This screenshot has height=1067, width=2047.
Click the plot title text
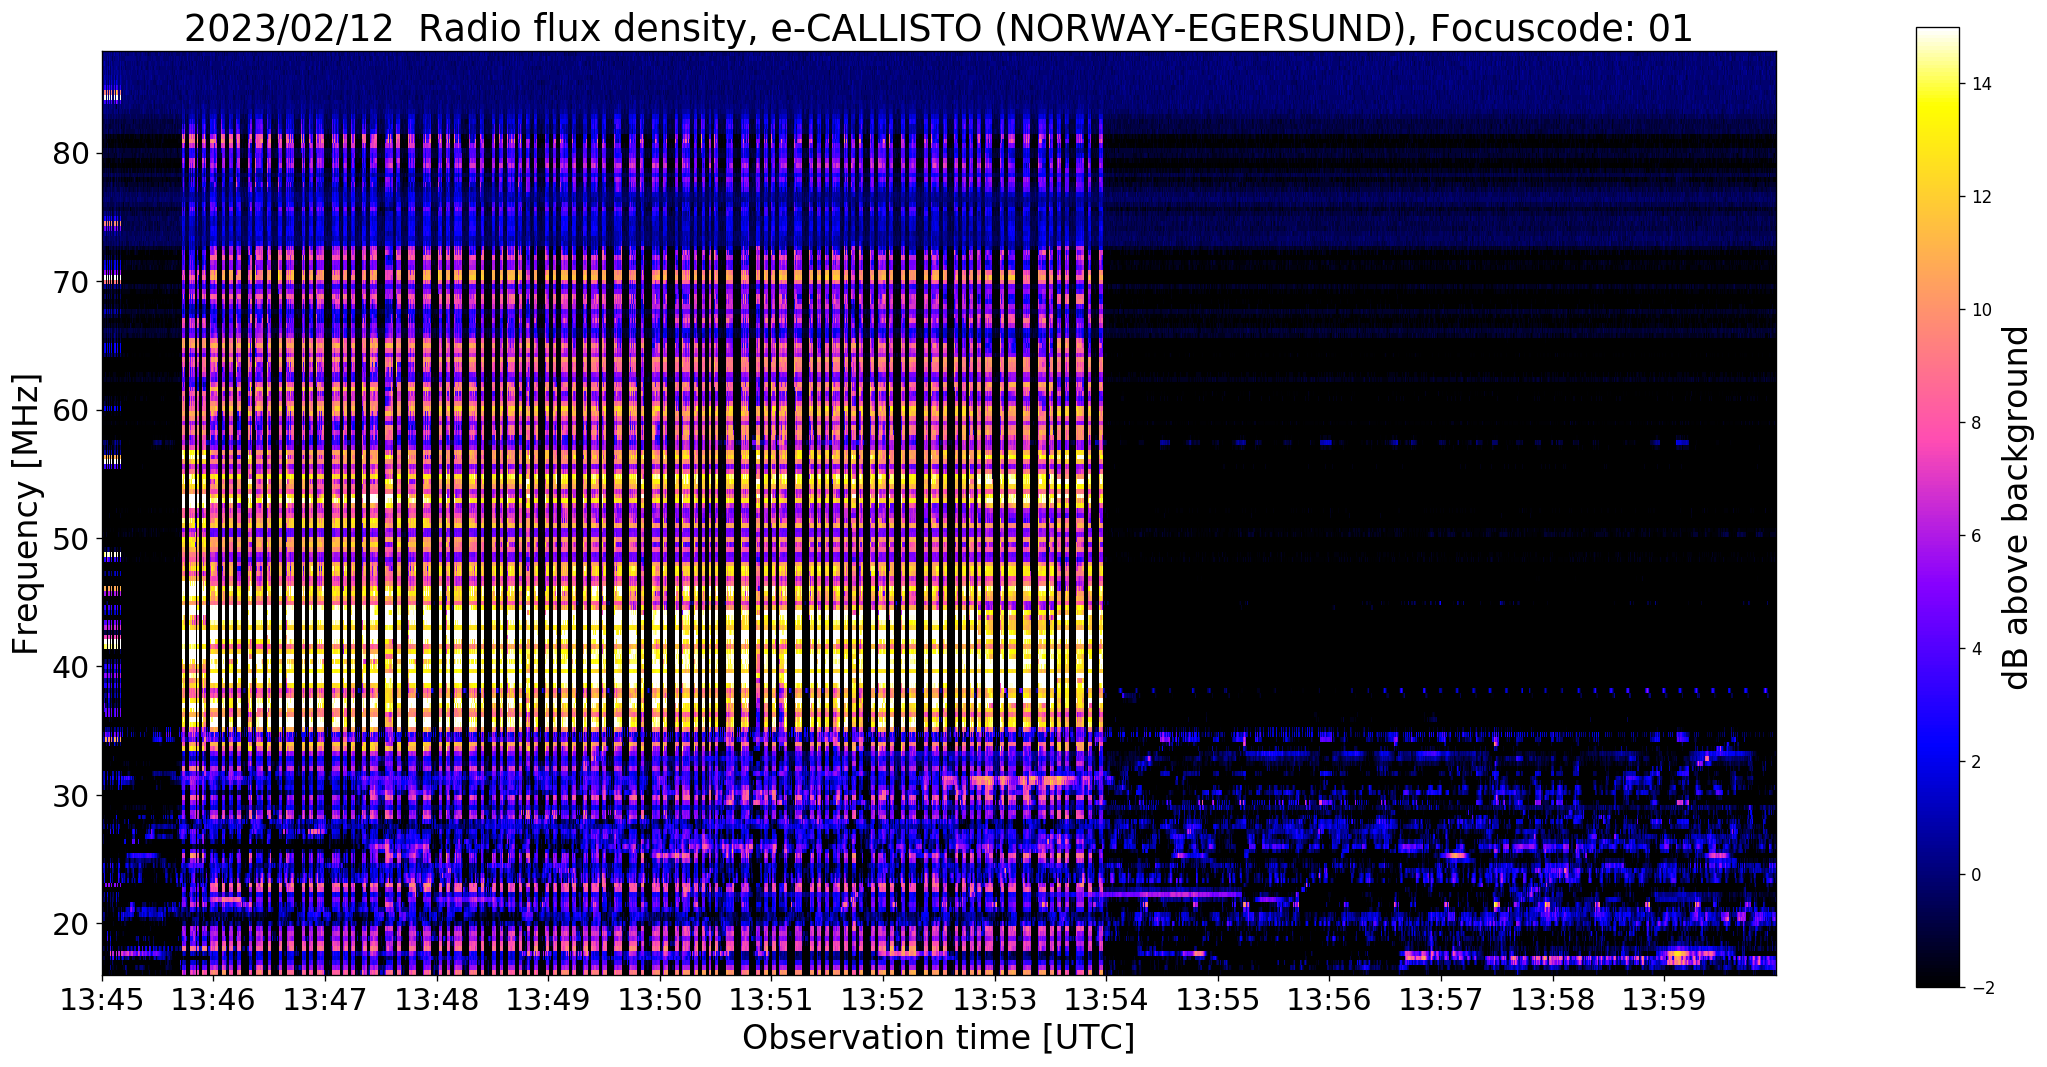click(938, 28)
